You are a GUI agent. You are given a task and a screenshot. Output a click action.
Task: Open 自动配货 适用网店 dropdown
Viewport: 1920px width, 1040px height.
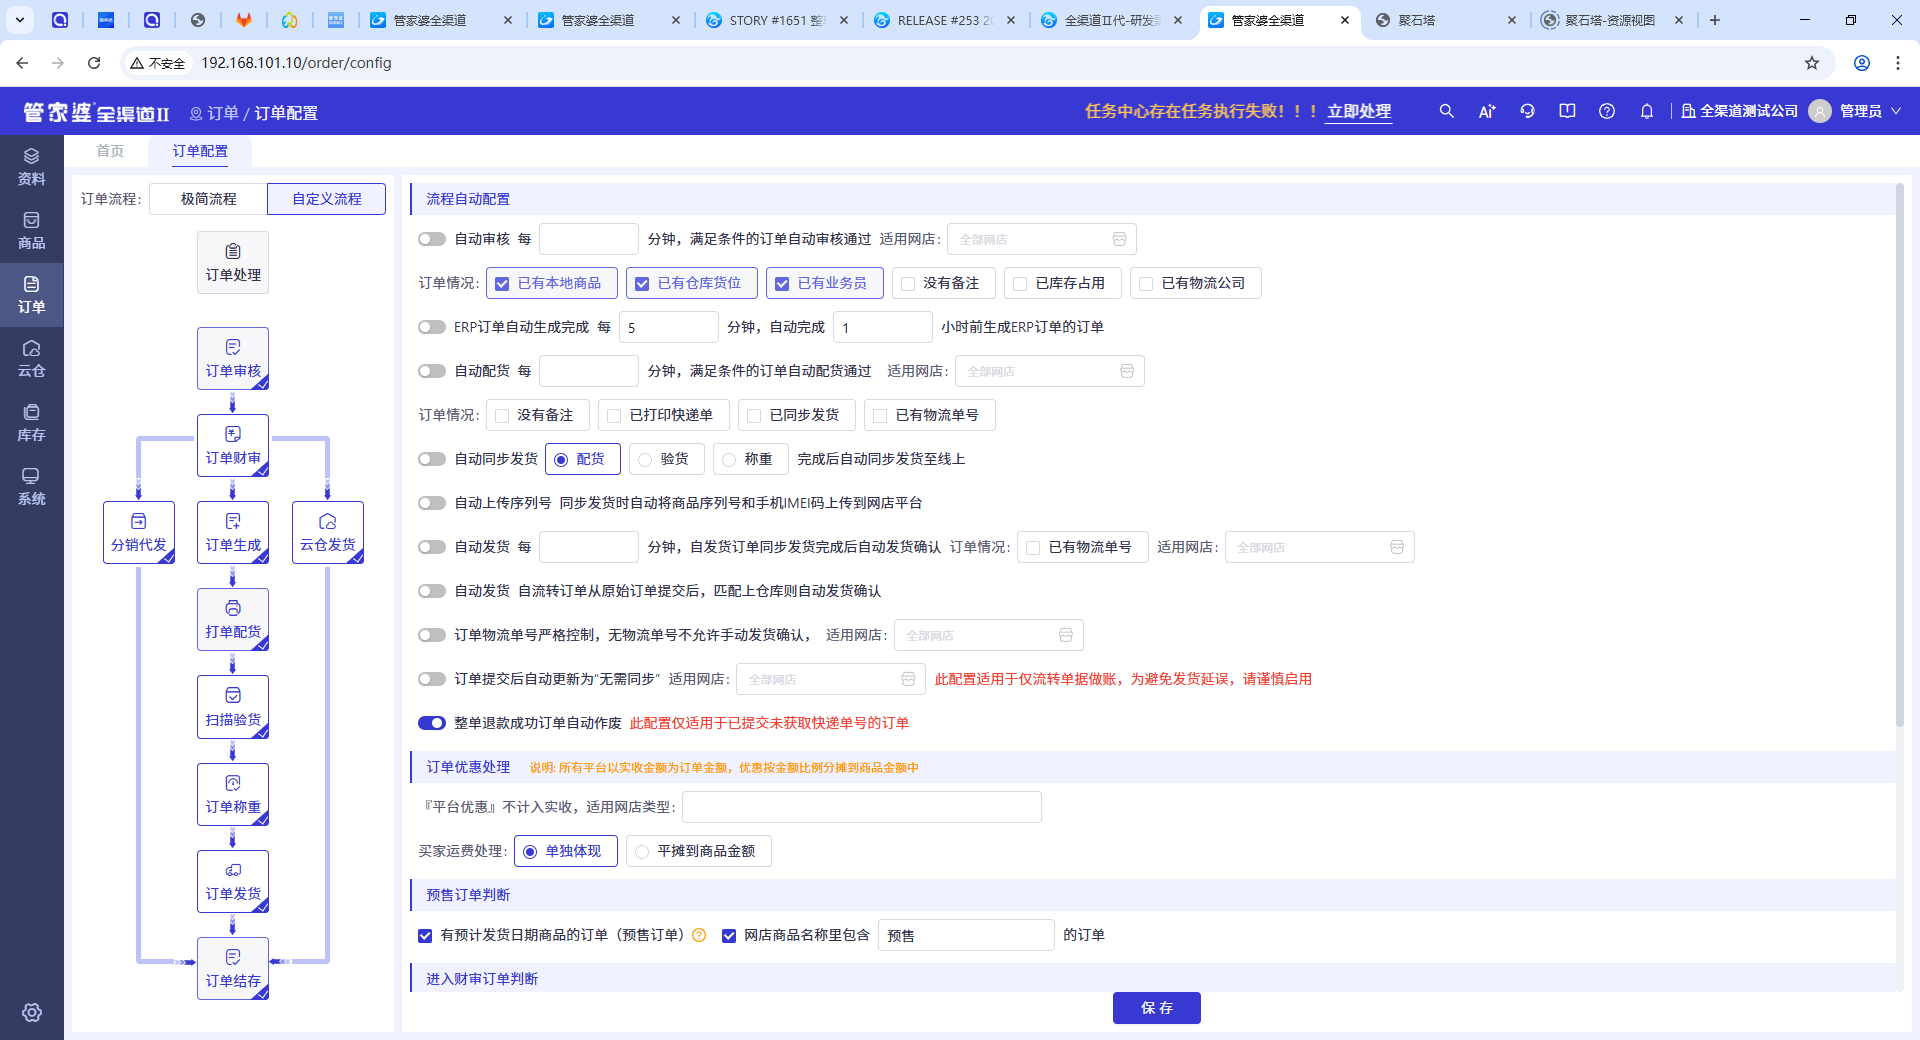coord(1049,371)
